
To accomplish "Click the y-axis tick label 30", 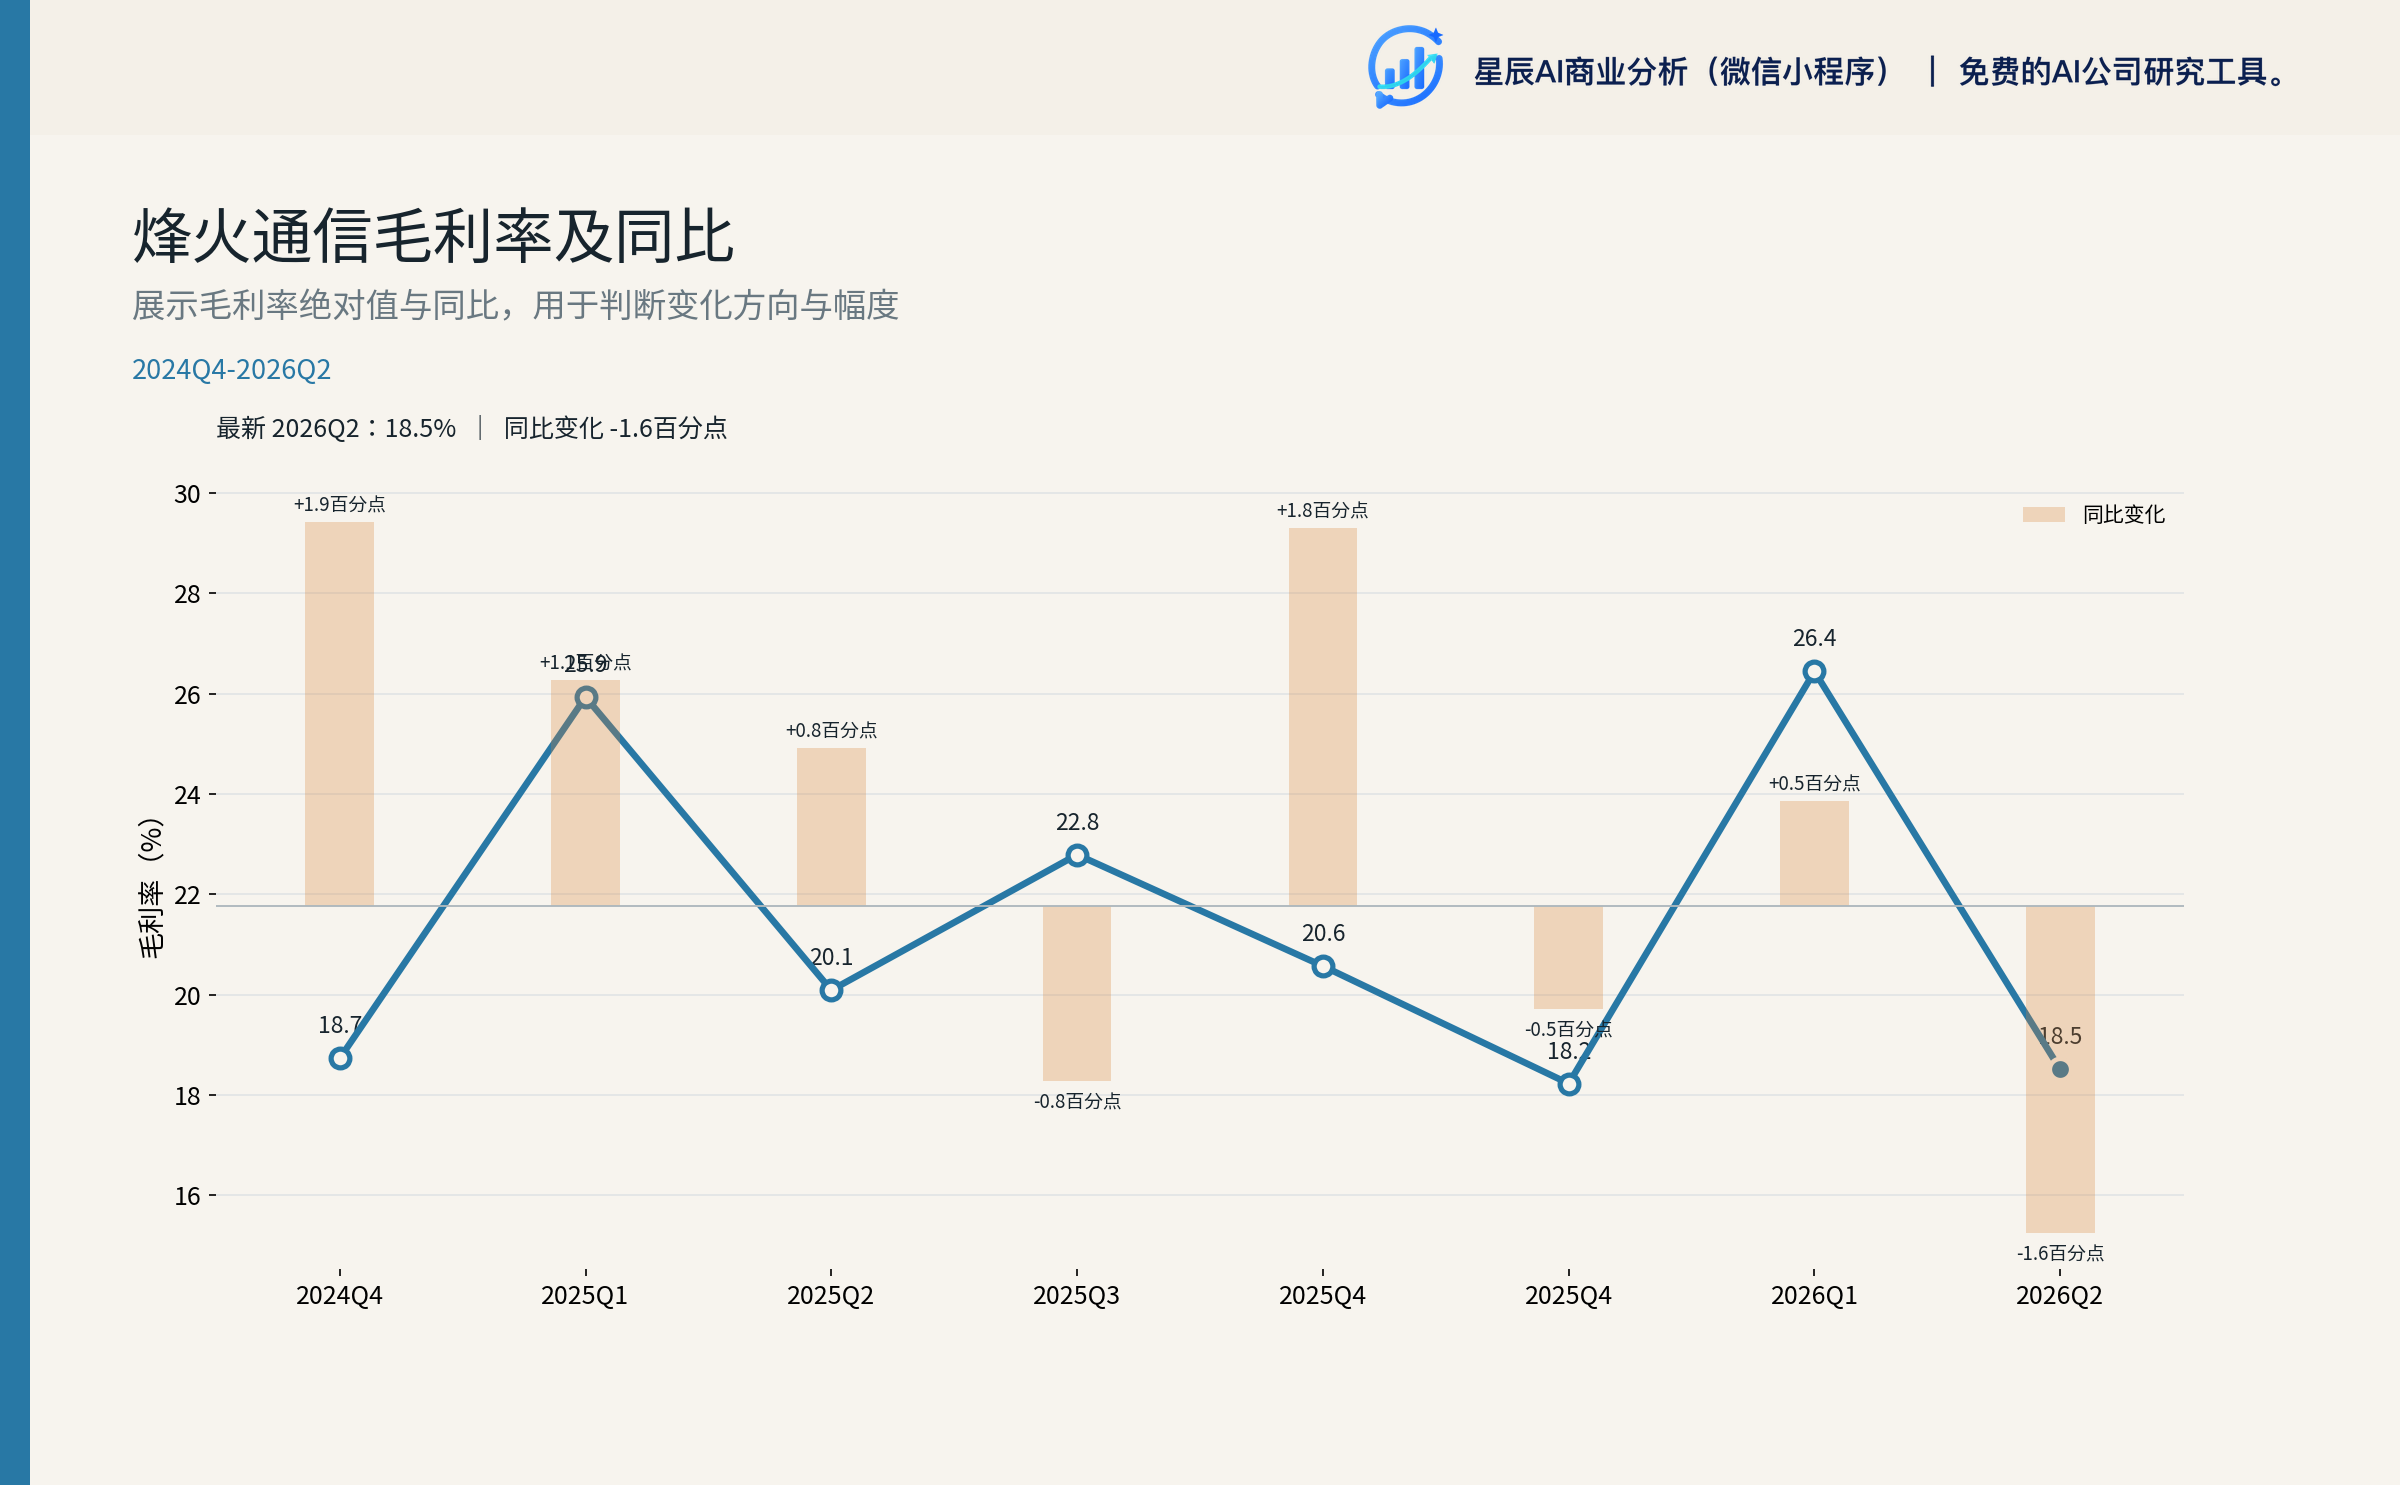I will 187,494.
